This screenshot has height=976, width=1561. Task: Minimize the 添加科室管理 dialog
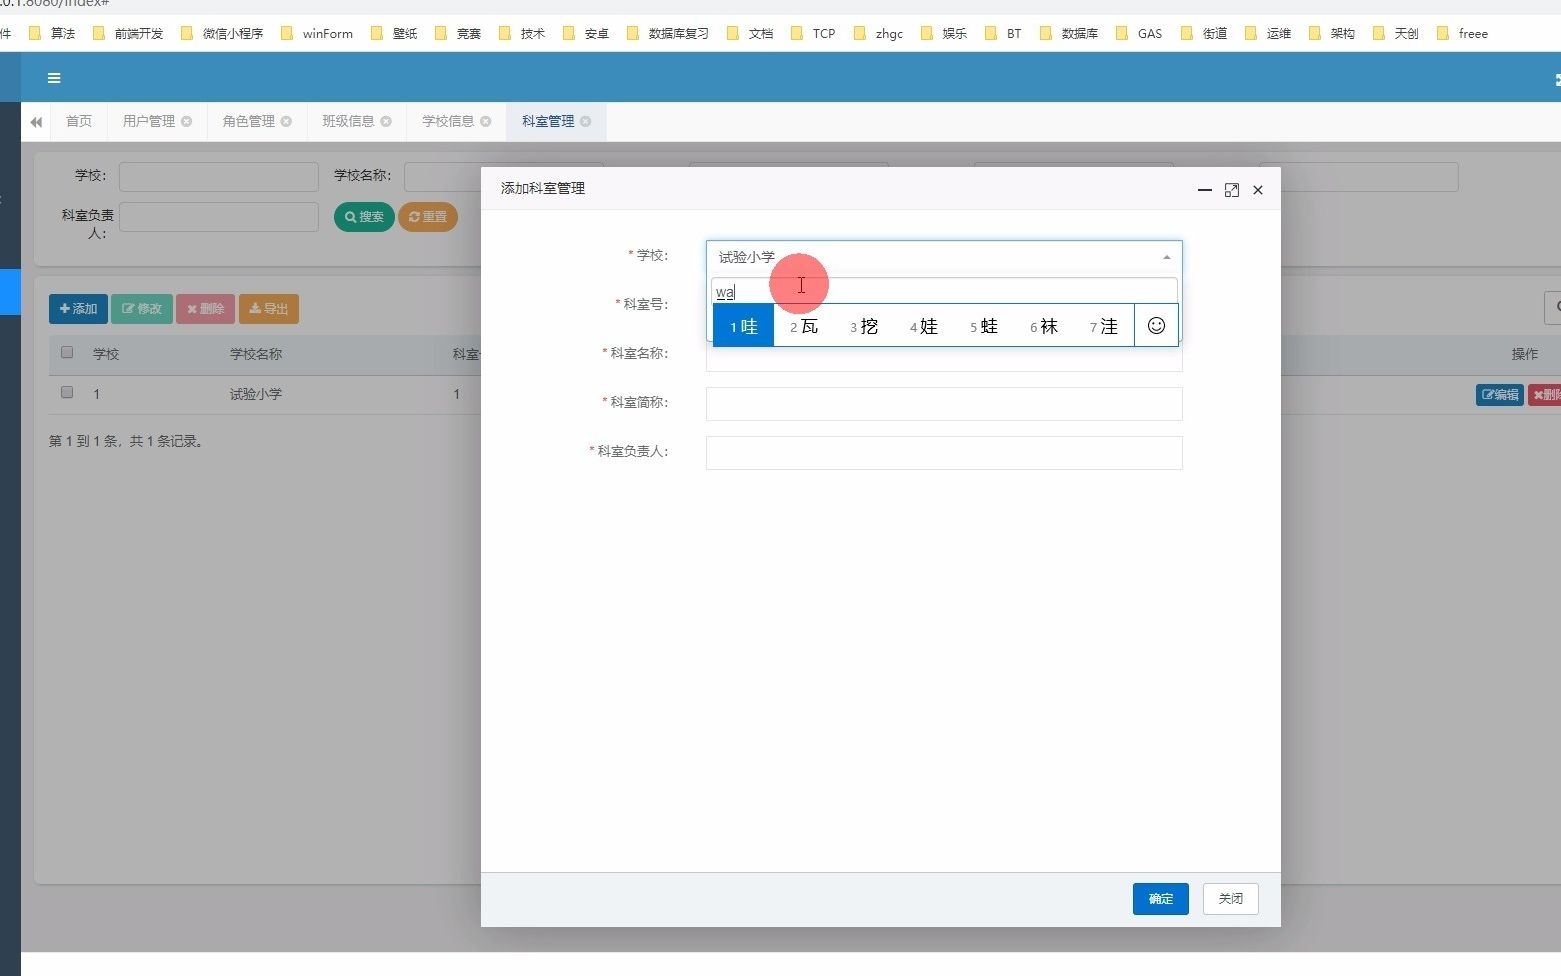[1205, 190]
